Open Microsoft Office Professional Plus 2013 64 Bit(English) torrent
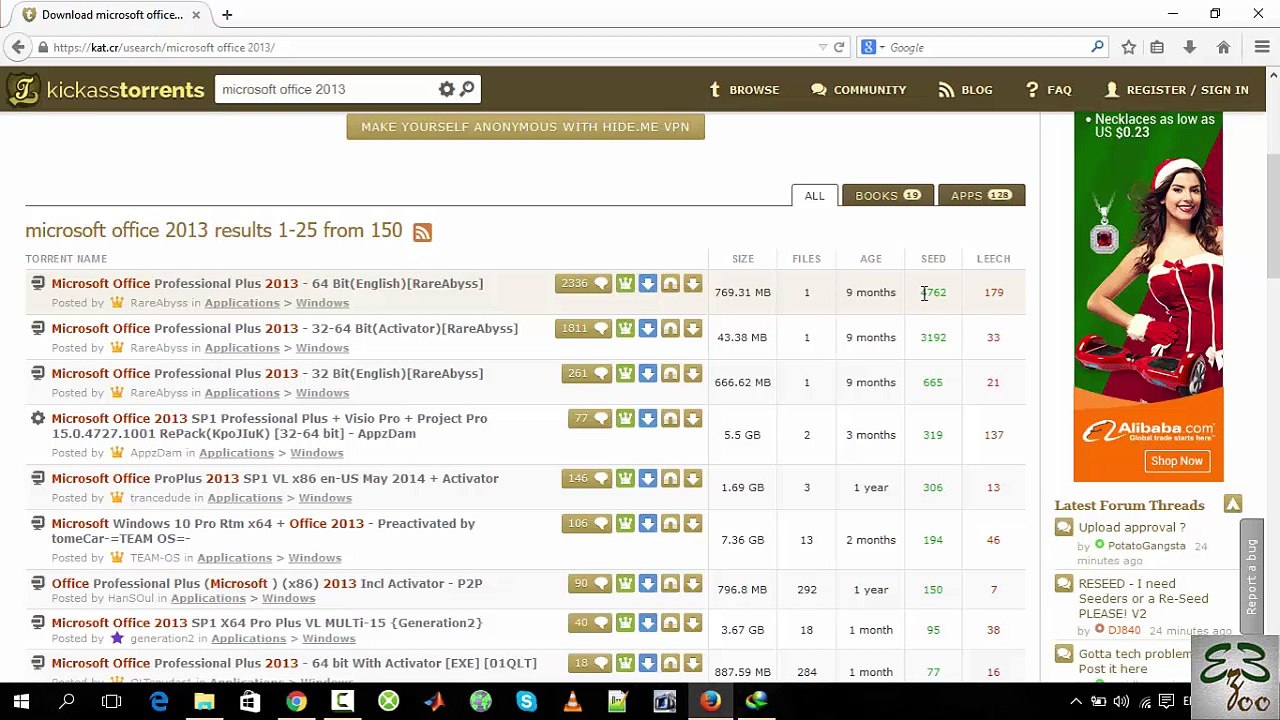The width and height of the screenshot is (1280, 720). click(267, 284)
